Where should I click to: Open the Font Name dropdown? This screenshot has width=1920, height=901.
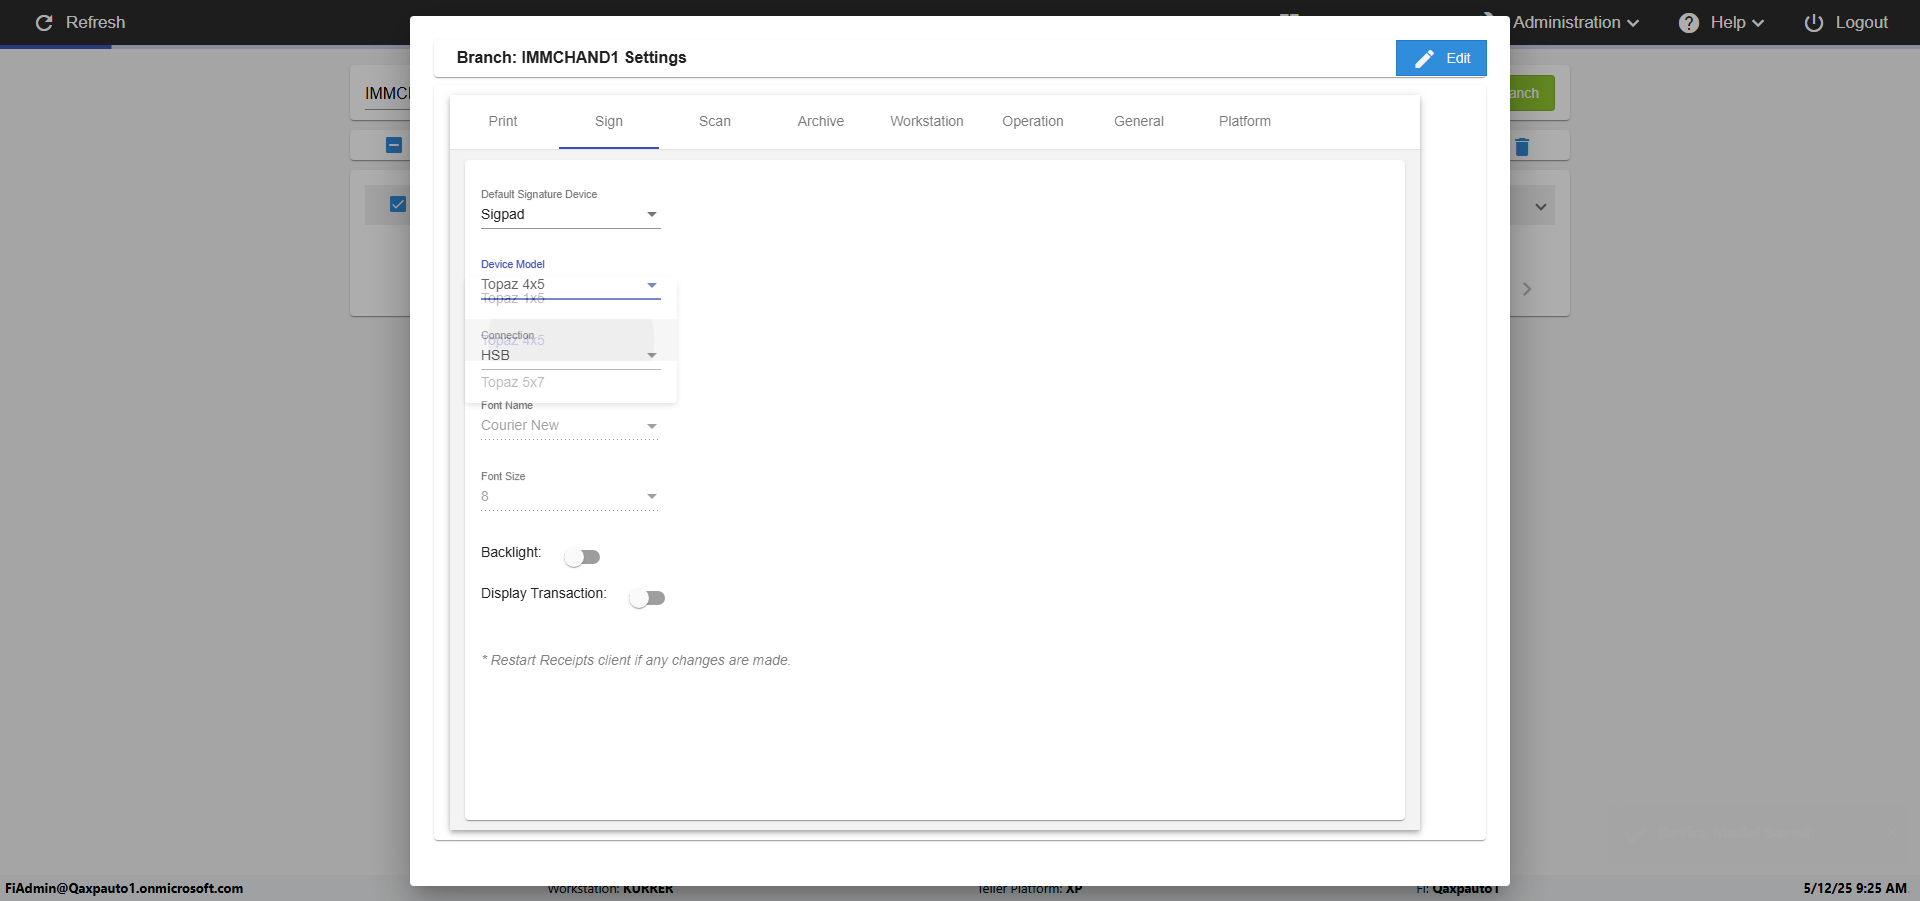[x=570, y=426]
